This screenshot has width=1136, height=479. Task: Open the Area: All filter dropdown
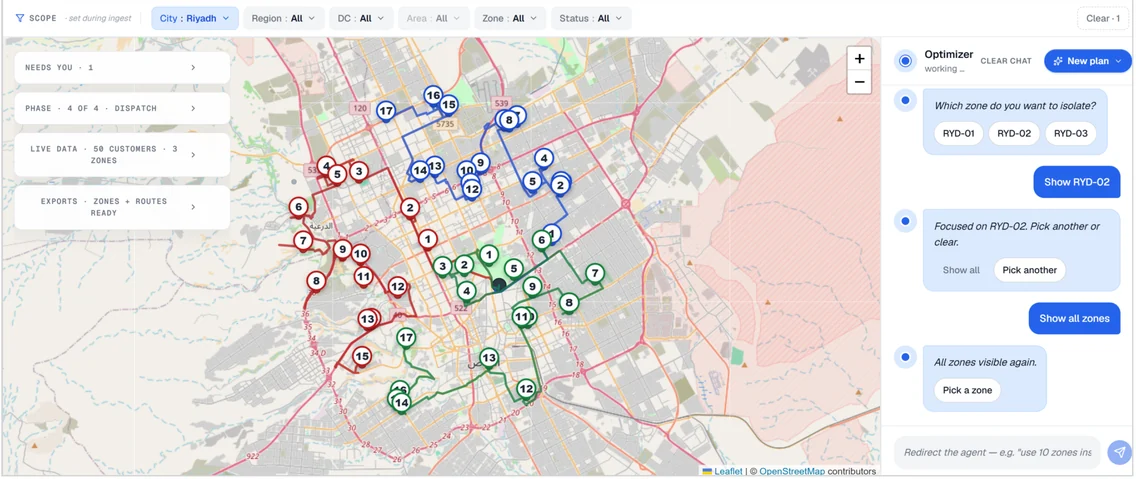click(x=433, y=18)
